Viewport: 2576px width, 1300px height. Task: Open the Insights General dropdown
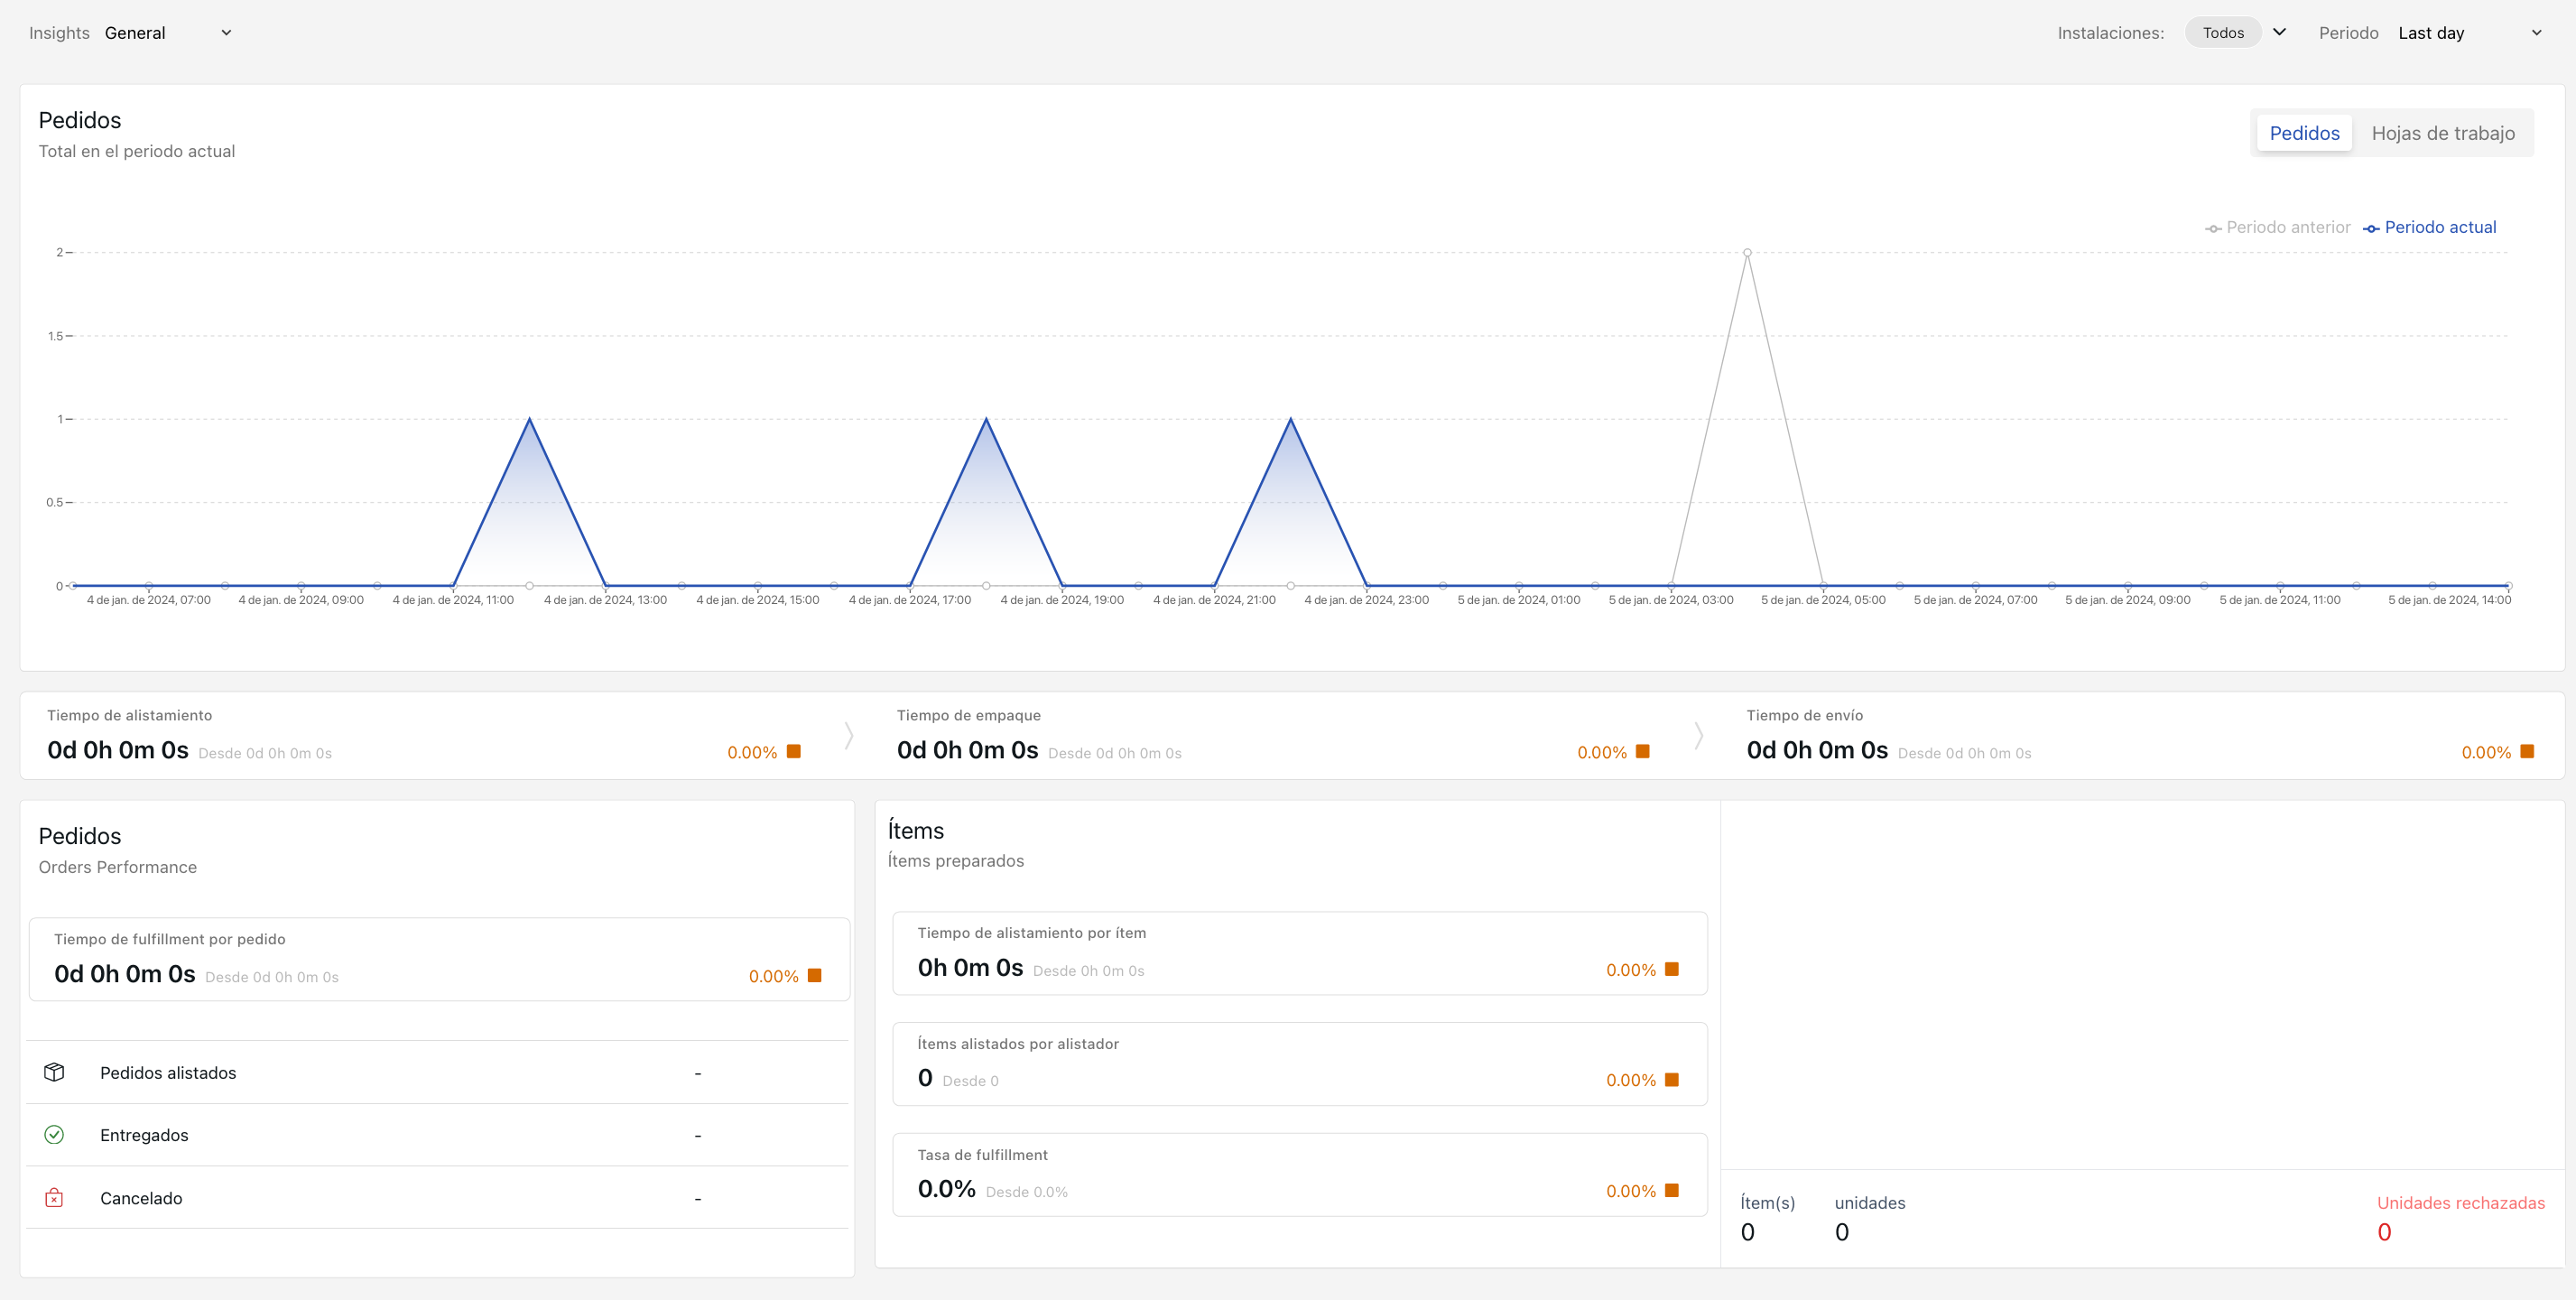(168, 33)
